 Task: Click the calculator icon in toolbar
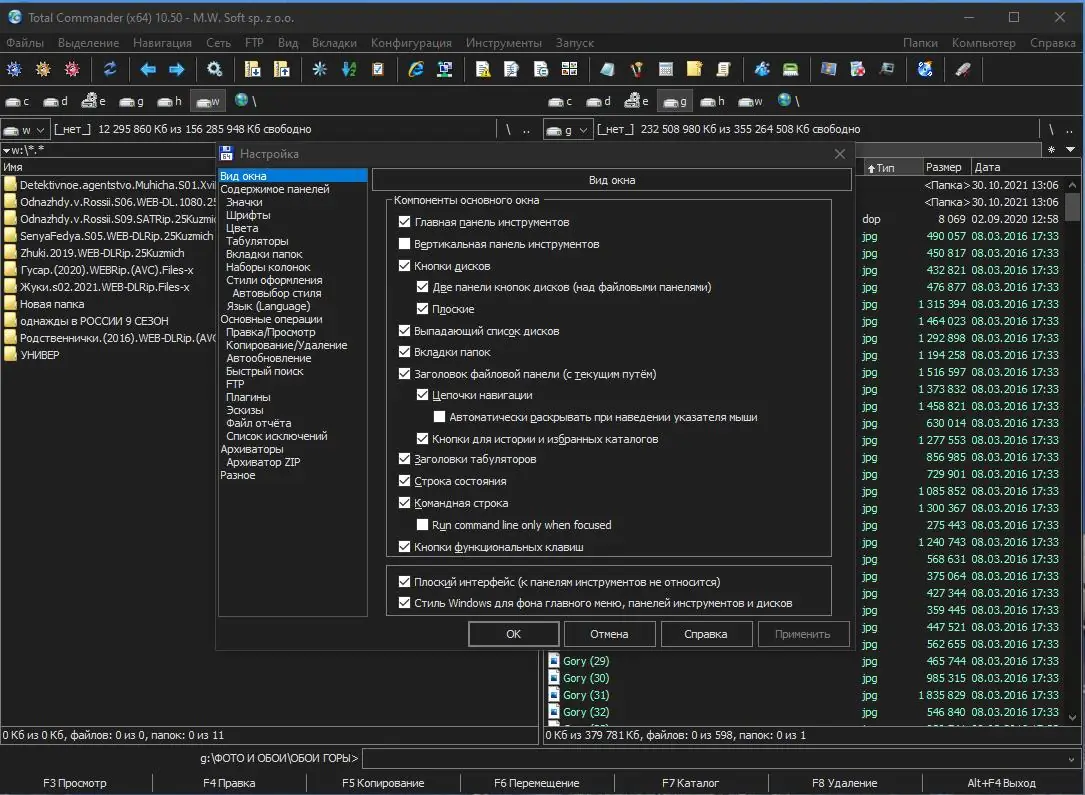(x=666, y=69)
